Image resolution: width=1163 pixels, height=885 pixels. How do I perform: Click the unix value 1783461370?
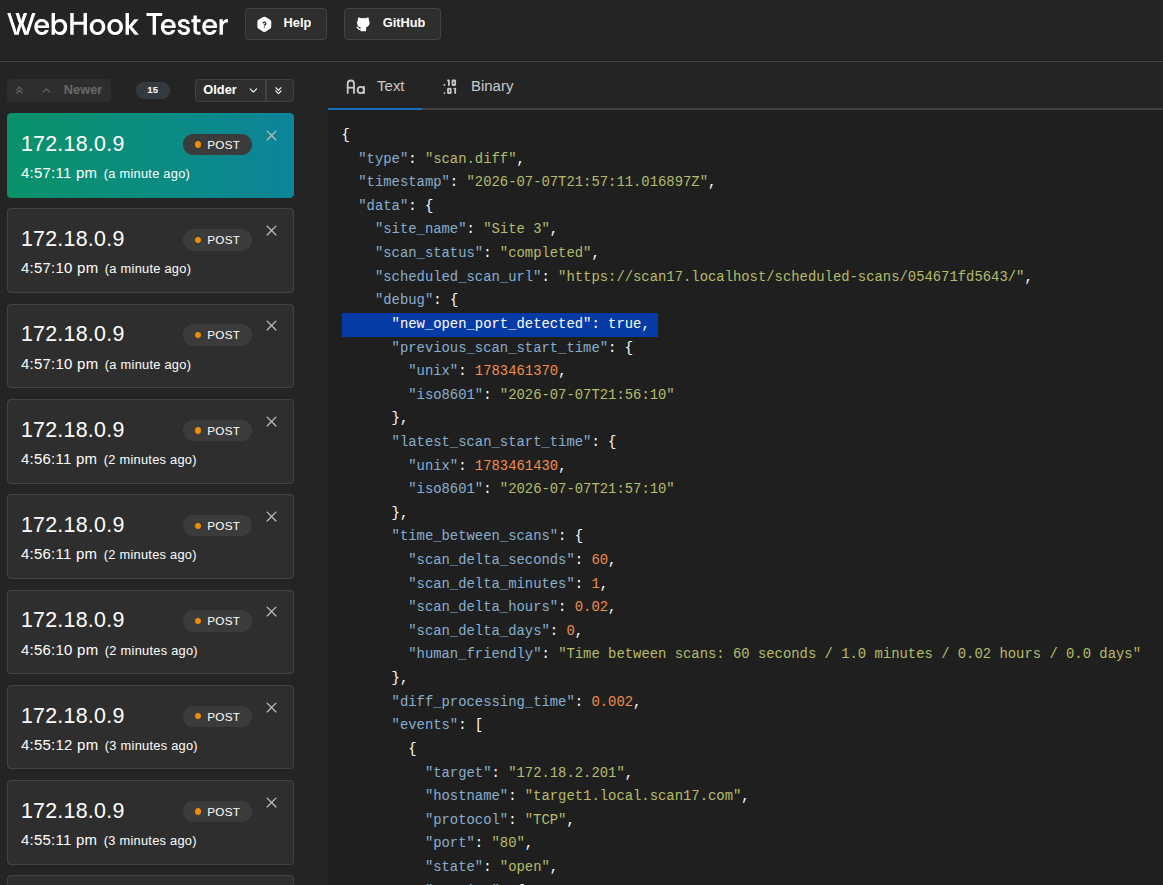click(x=516, y=370)
